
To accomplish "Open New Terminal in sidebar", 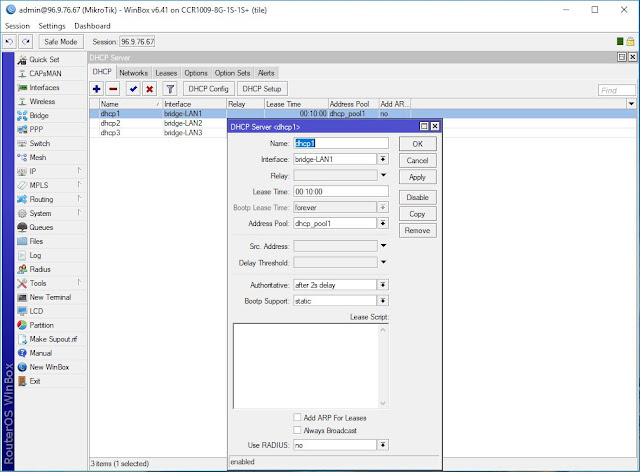I will coord(51,297).
